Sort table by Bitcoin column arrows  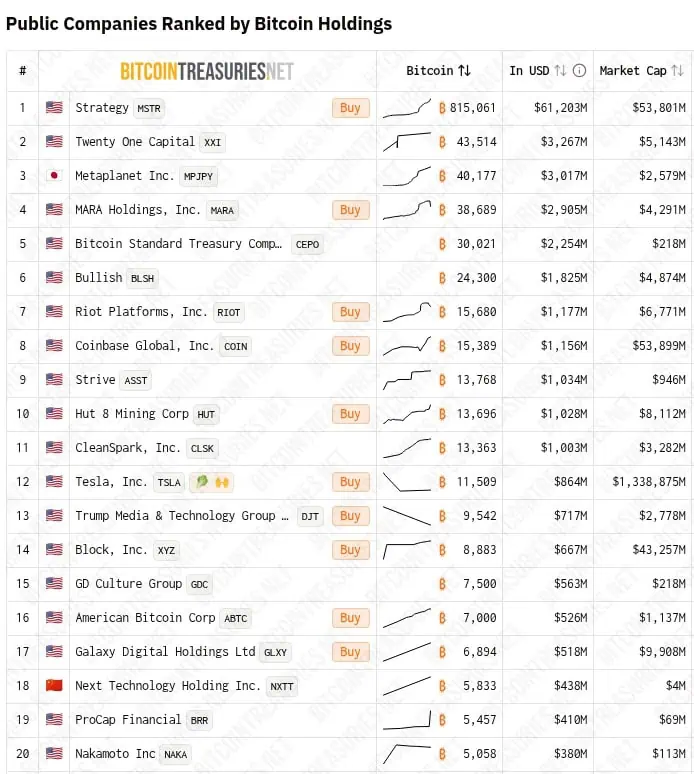point(464,71)
